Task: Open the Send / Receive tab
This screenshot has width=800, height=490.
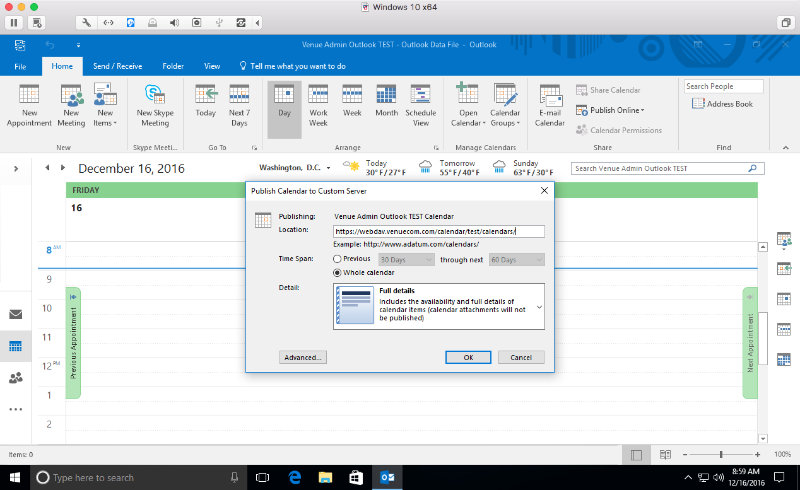Action: point(117,66)
